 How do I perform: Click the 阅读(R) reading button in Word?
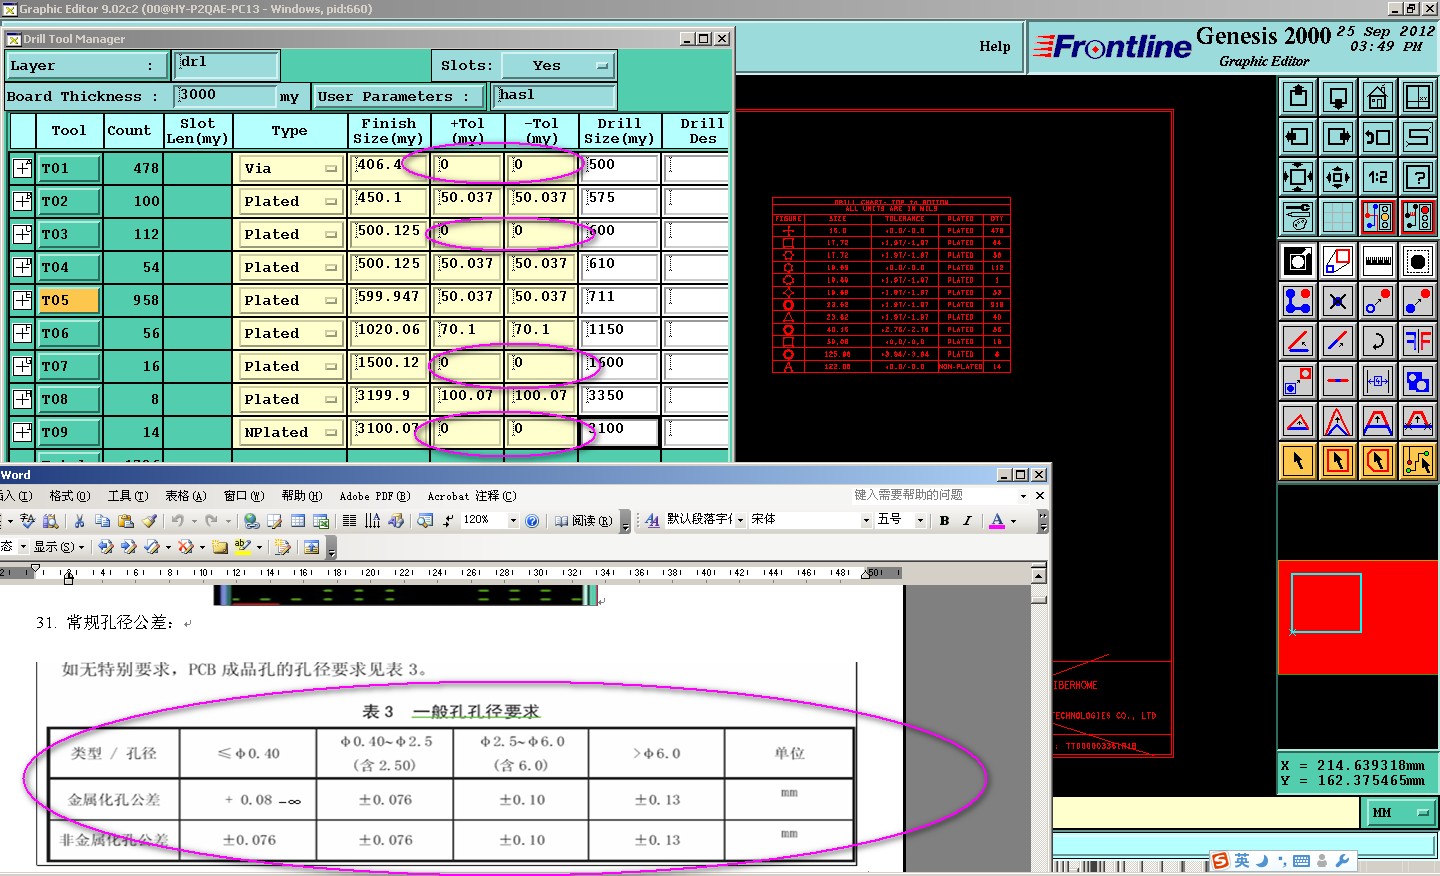click(x=583, y=521)
